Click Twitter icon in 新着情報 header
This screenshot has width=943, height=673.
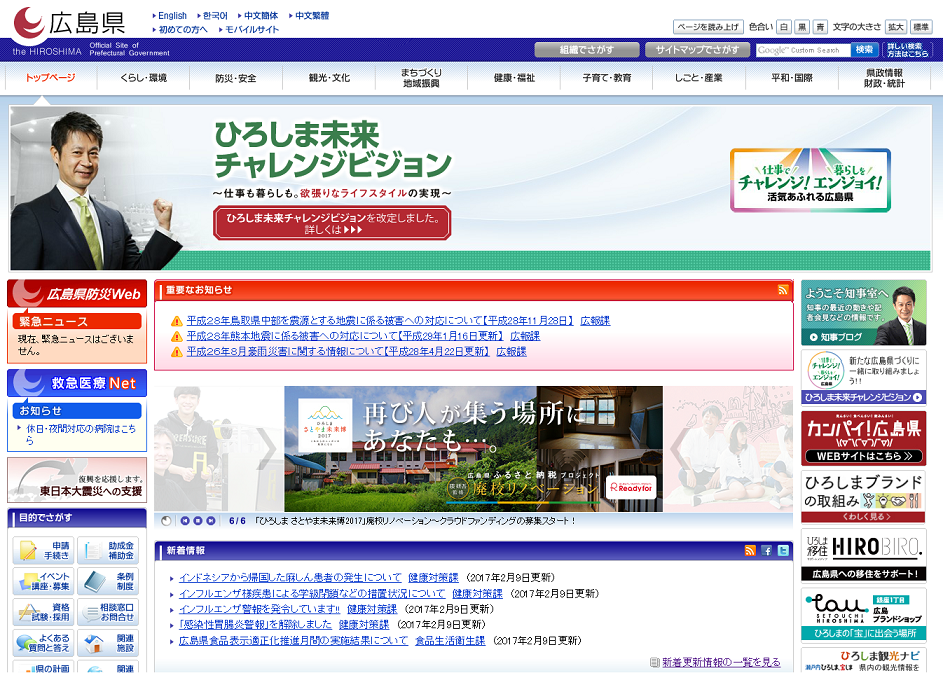coord(783,550)
